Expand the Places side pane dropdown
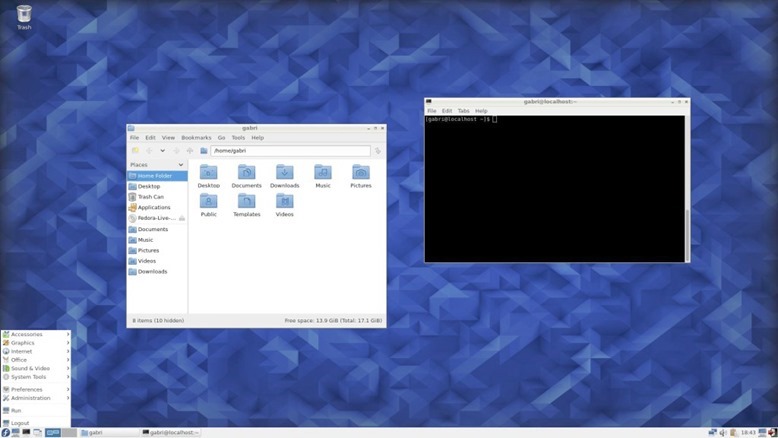The width and height of the screenshot is (778, 438). (181, 165)
